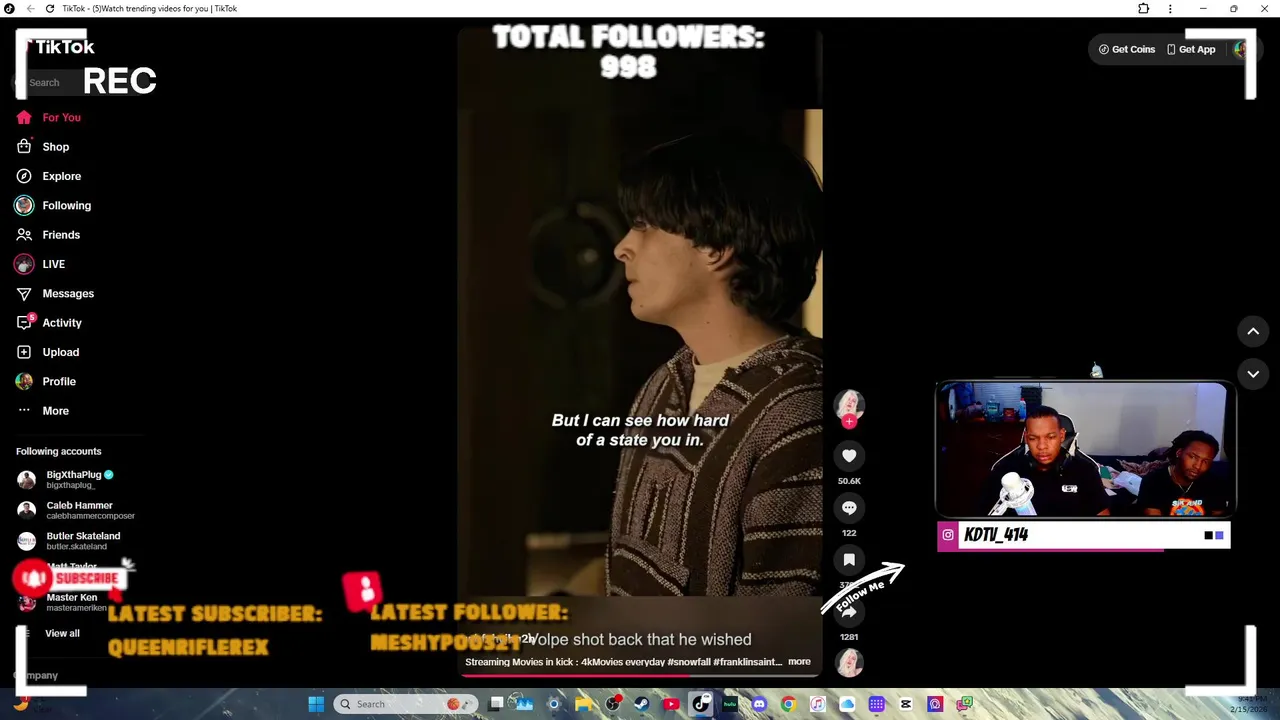Go to the previous video arrow
This screenshot has width=1280, height=720.
click(1253, 331)
